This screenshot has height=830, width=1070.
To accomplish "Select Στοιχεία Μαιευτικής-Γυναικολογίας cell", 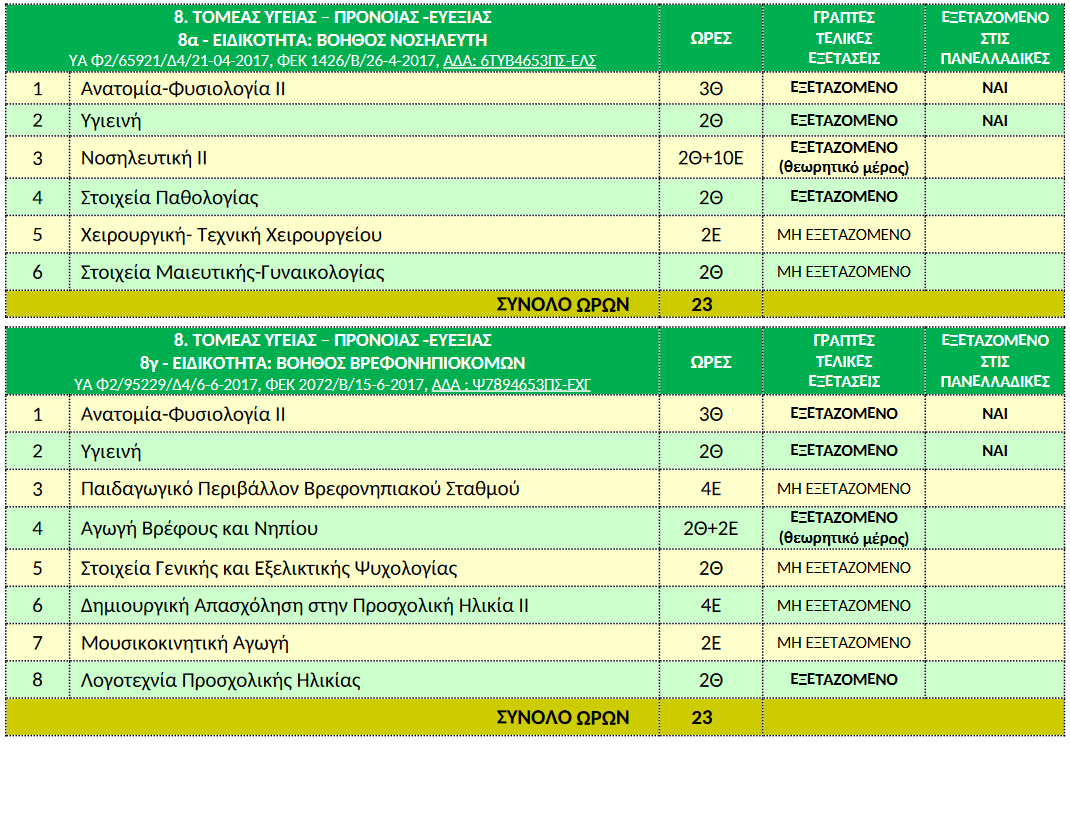I will coord(232,272).
